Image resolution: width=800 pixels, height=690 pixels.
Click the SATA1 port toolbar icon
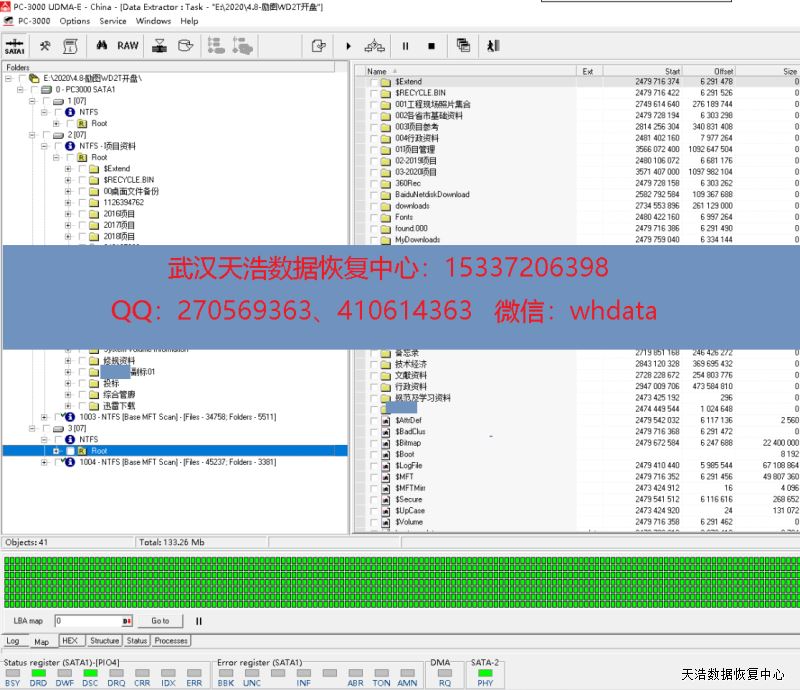(x=15, y=45)
